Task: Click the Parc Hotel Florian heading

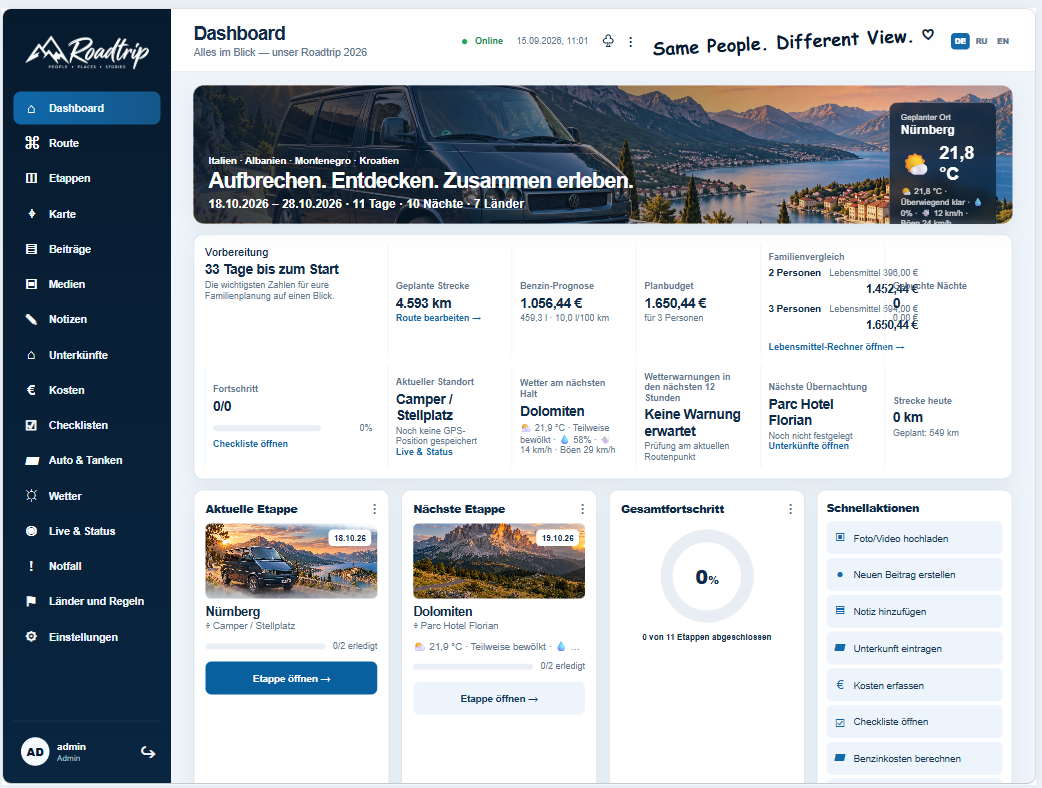Action: pyautogui.click(x=801, y=412)
